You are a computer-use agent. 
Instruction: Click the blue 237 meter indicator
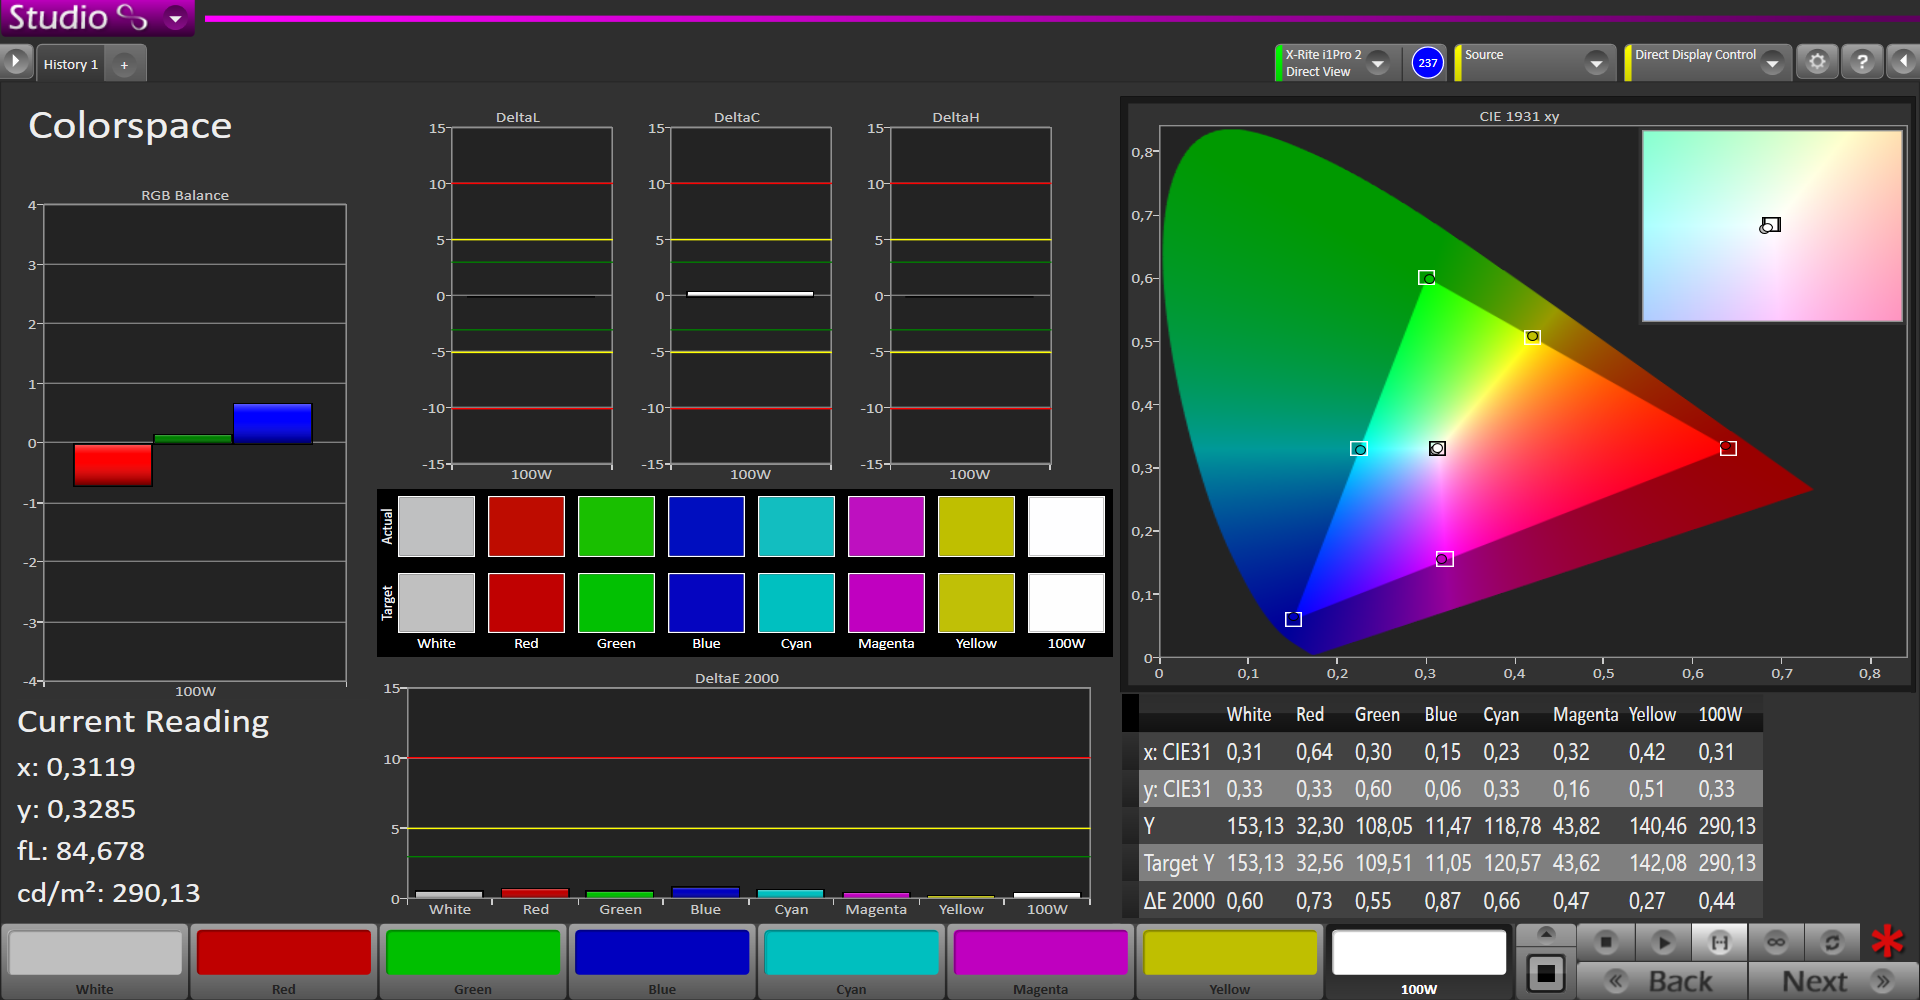[1427, 63]
